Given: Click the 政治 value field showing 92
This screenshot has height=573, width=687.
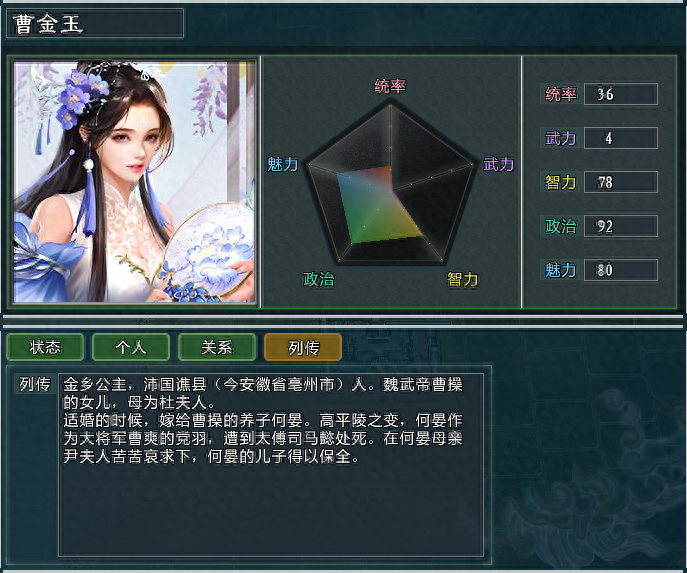Looking at the screenshot, I should point(621,226).
